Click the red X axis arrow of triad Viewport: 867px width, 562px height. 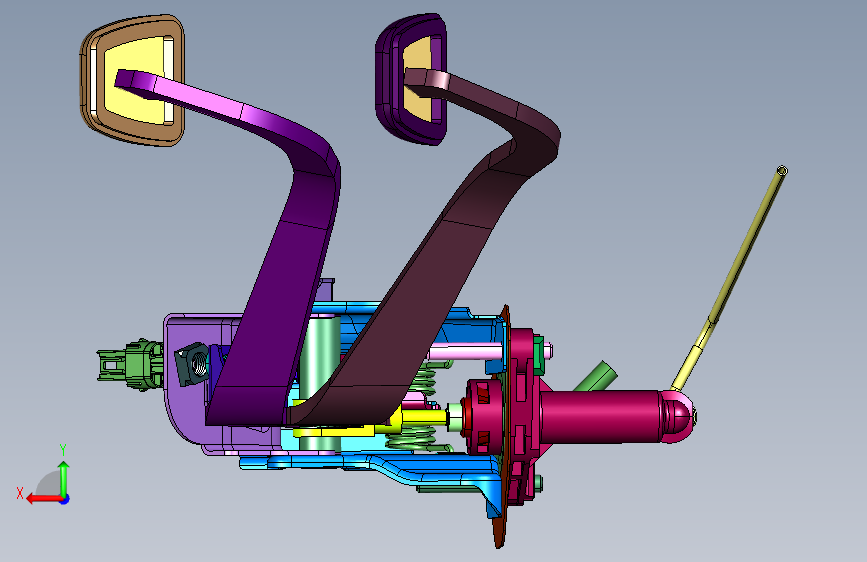point(44,498)
